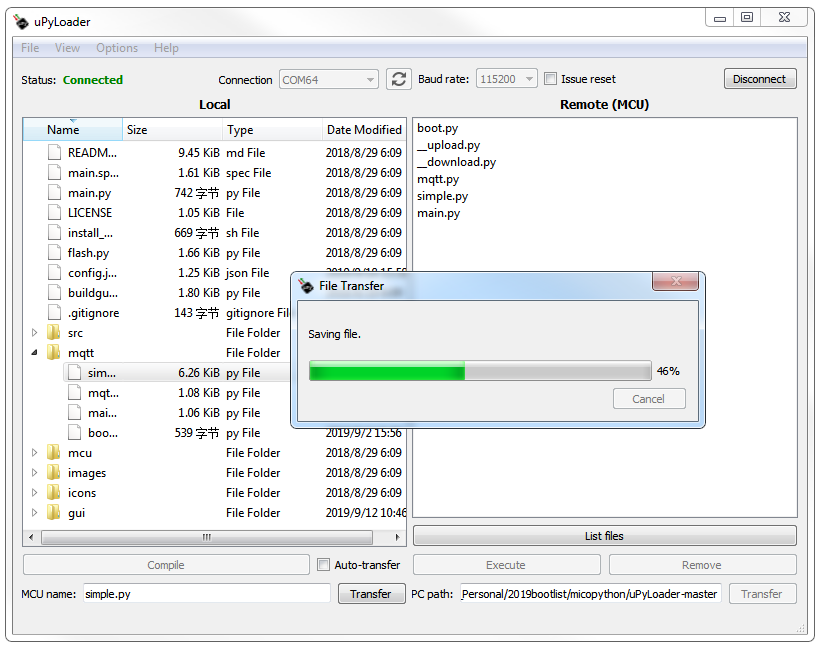The height and width of the screenshot is (647, 823).
Task: Click the mai... file icon inside mqtt
Action: (75, 412)
